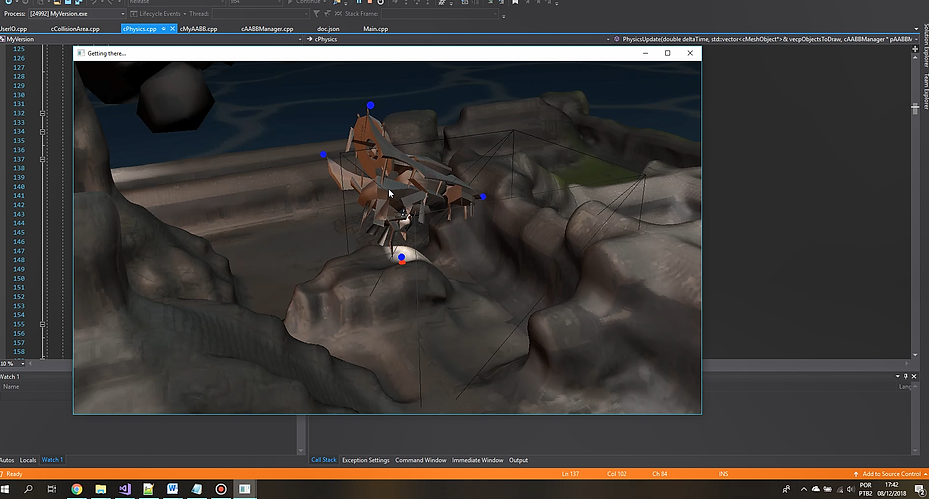Open the Main.cpp tab
Viewport: 929px width, 499px height.
pyautogui.click(x=376, y=28)
